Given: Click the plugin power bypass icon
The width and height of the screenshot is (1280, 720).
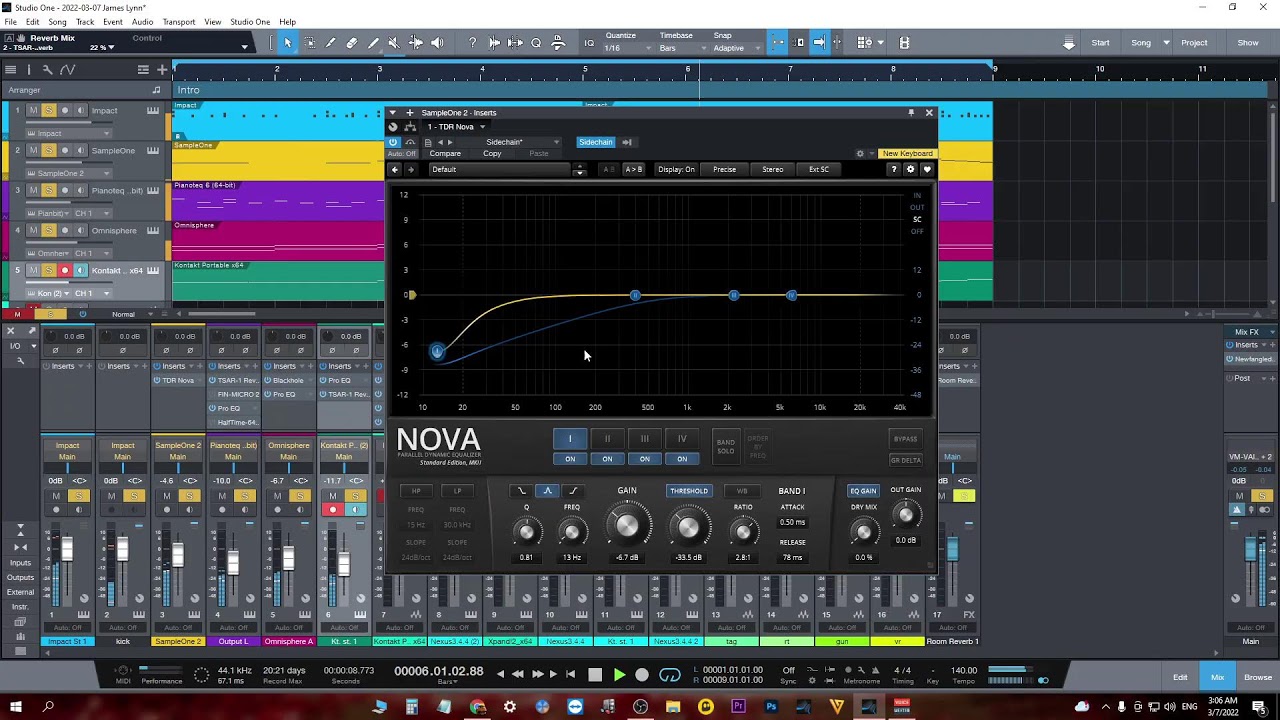Looking at the screenshot, I should point(393,142).
